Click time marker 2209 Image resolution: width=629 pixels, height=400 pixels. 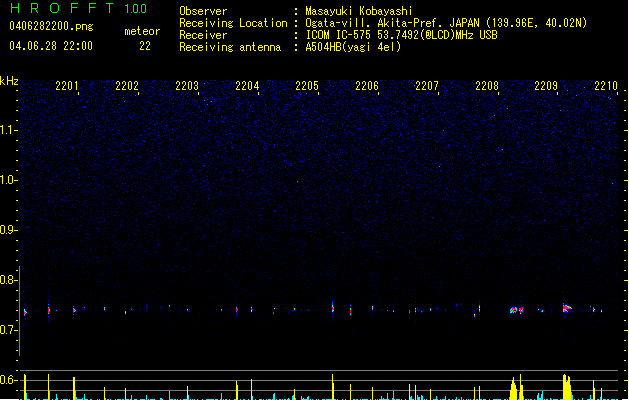546,85
